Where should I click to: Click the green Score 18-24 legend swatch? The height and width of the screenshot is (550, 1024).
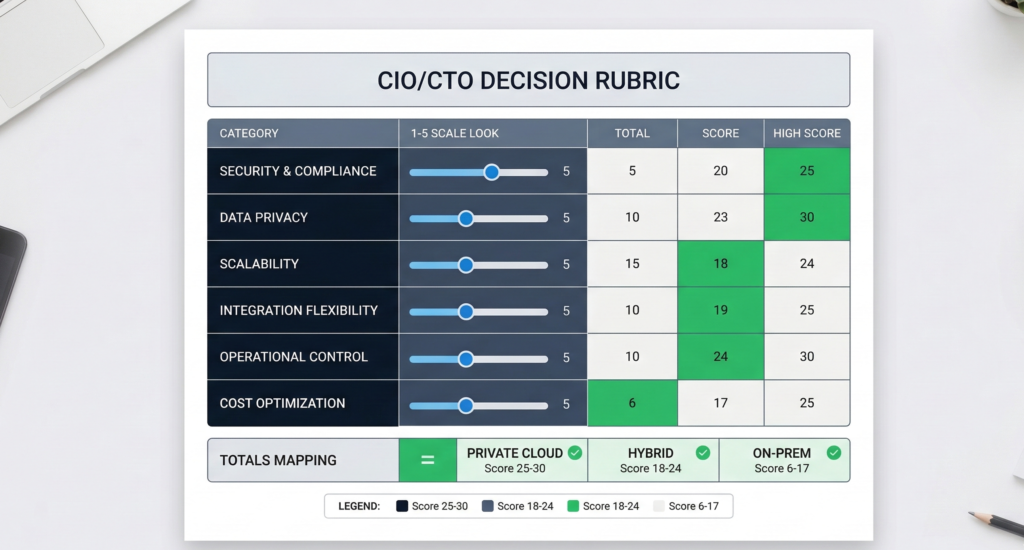tap(573, 507)
